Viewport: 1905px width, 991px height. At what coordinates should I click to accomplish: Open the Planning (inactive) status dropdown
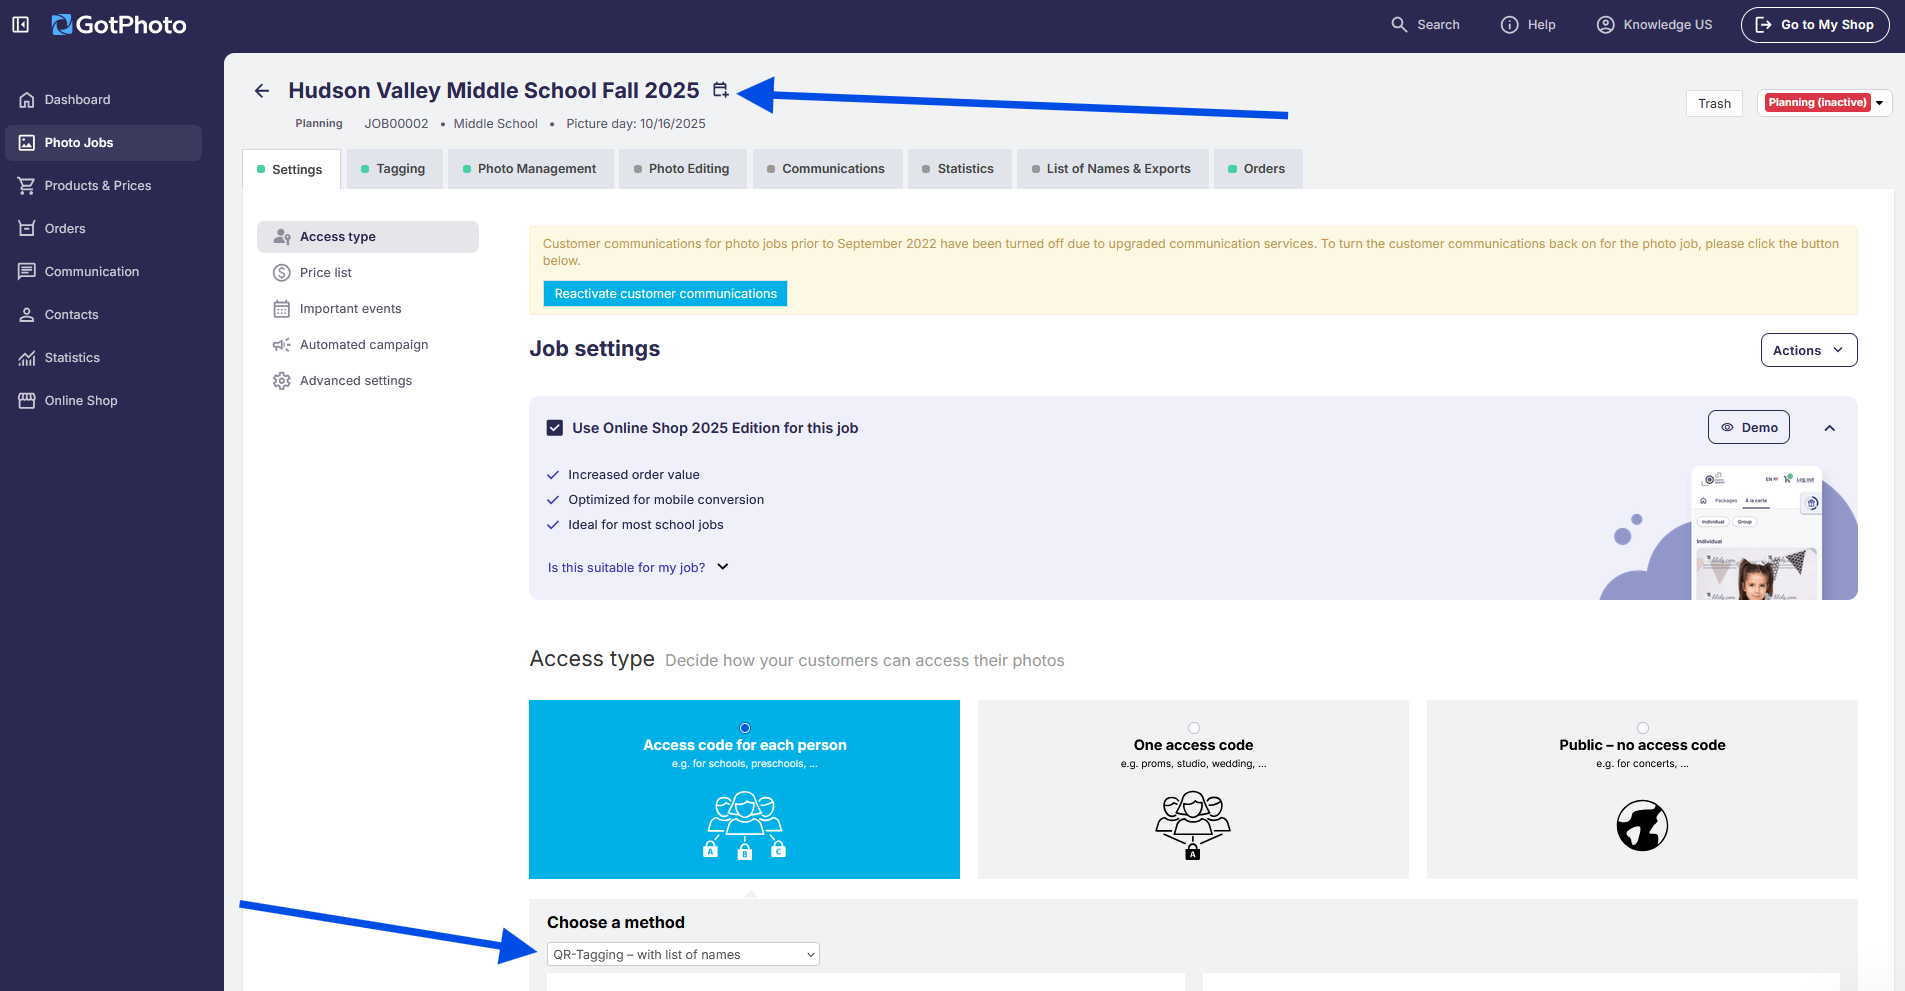1825,103
